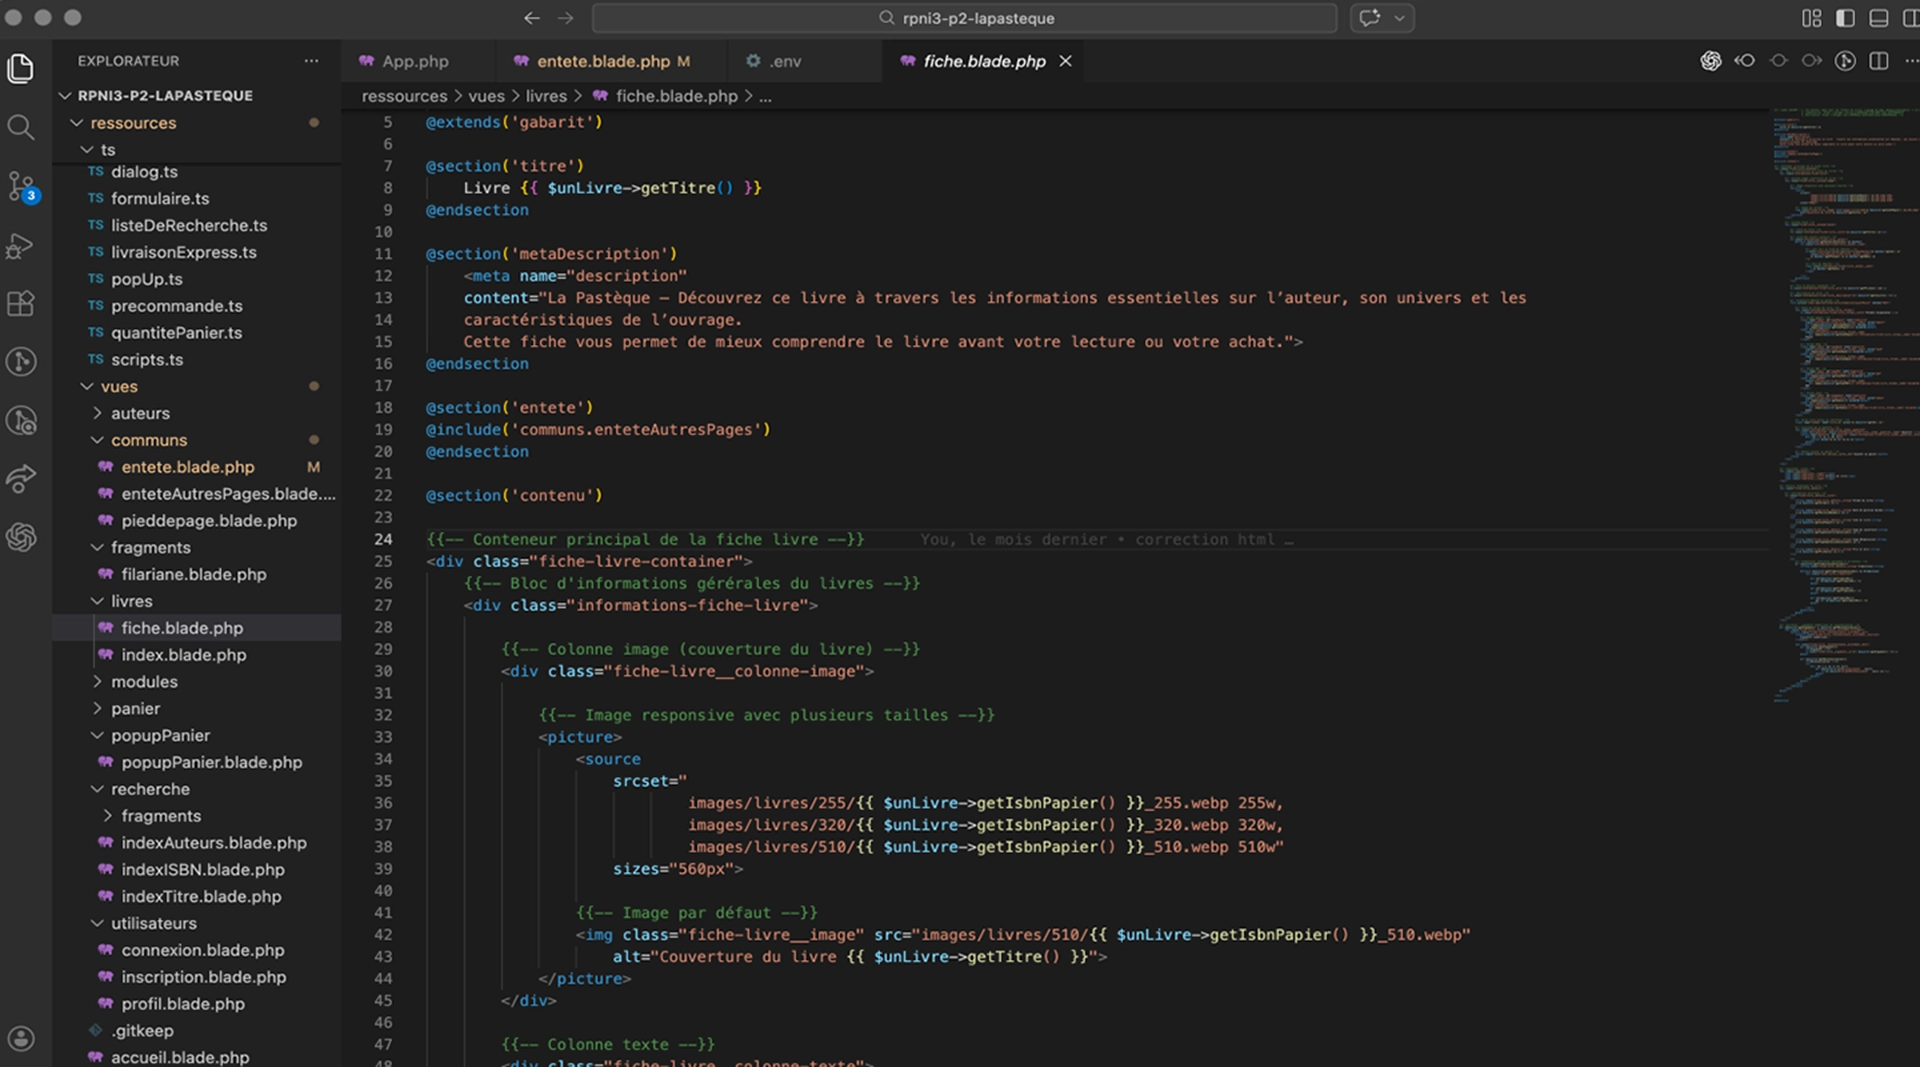Open the ellipsis at the breadcrumb end

765,96
